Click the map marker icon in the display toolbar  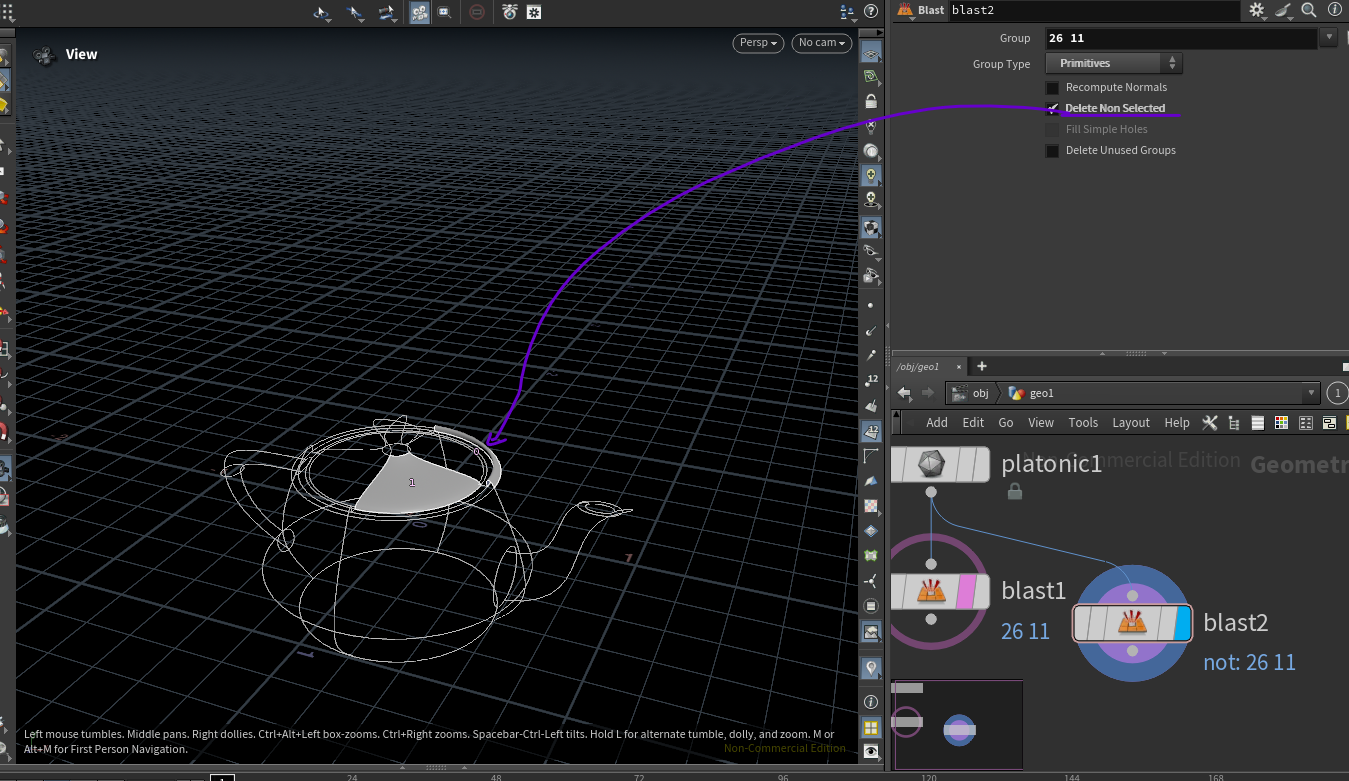pos(871,667)
